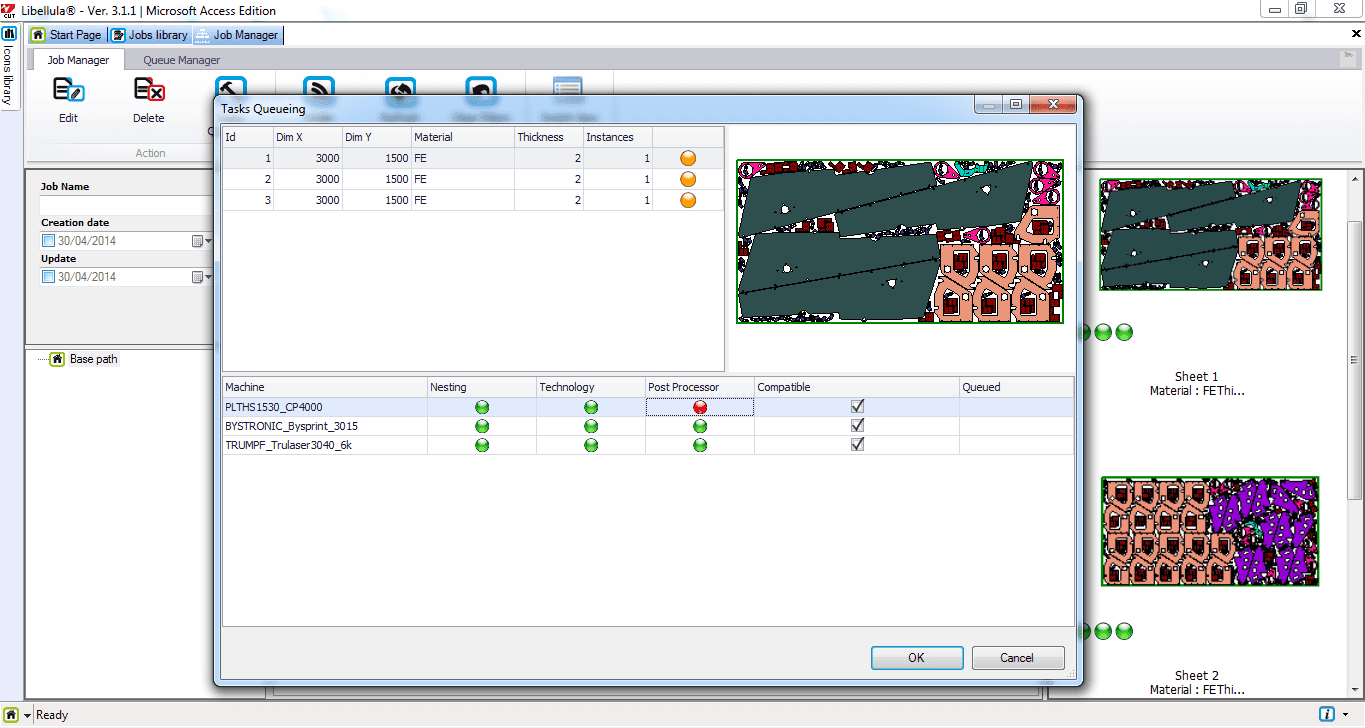Click orange status ball in task row 1
The image size is (1365, 728).
point(688,158)
